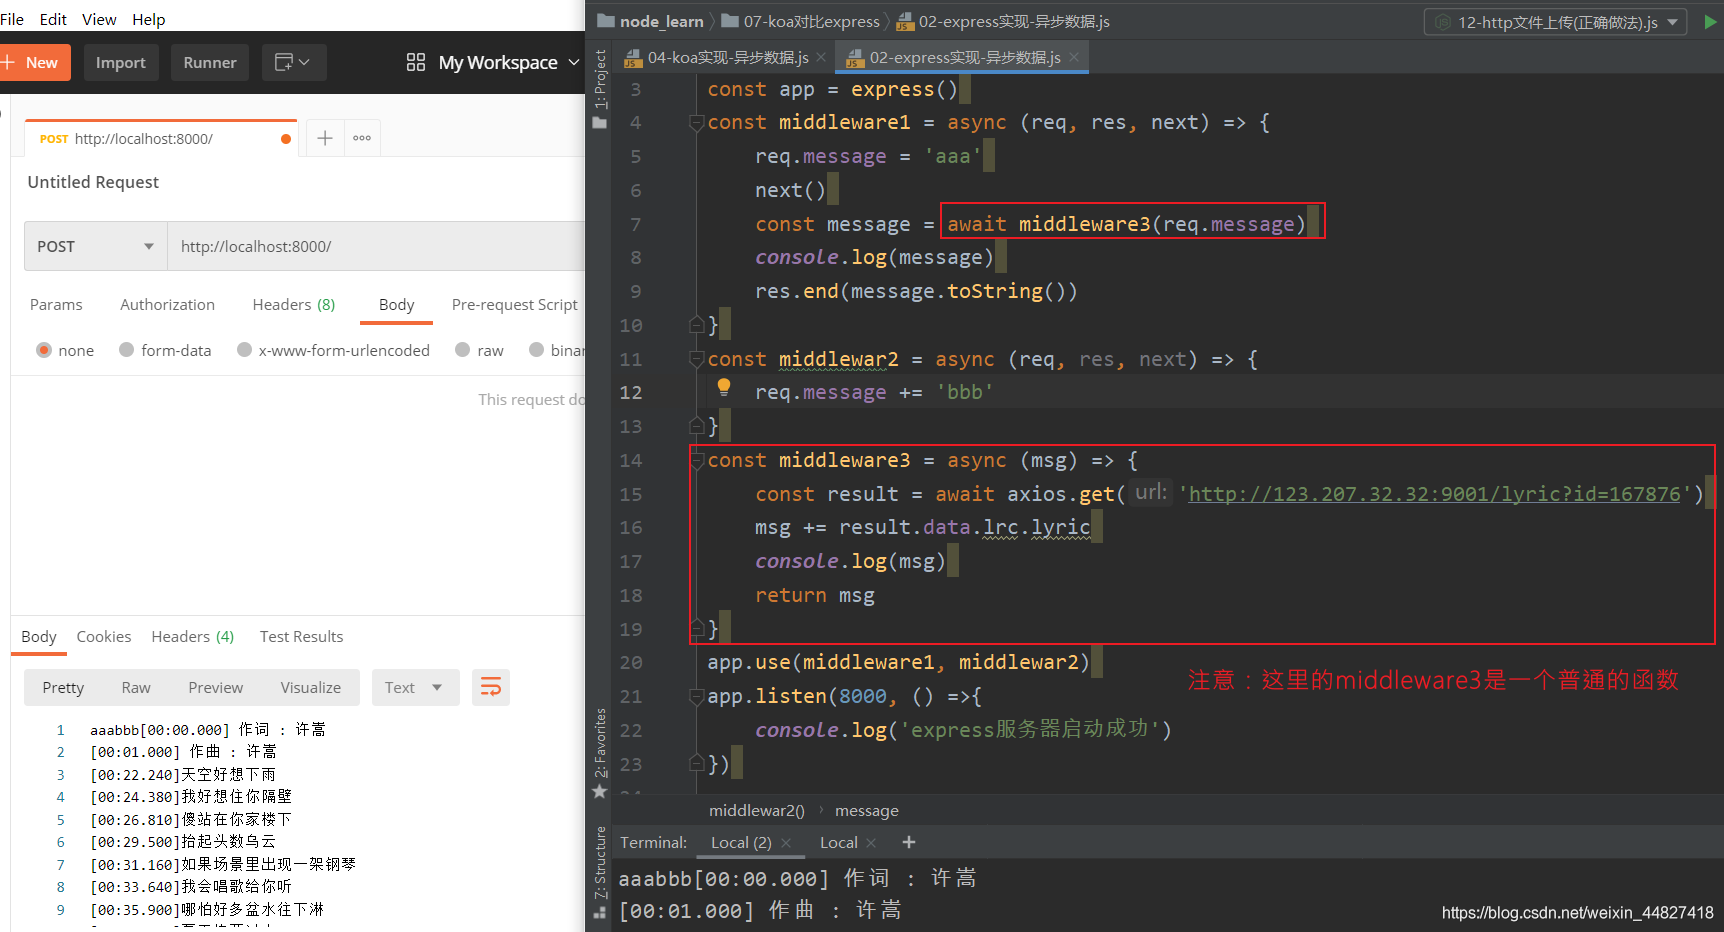
Task: Close the 04-koa editor tab
Action: point(821,57)
